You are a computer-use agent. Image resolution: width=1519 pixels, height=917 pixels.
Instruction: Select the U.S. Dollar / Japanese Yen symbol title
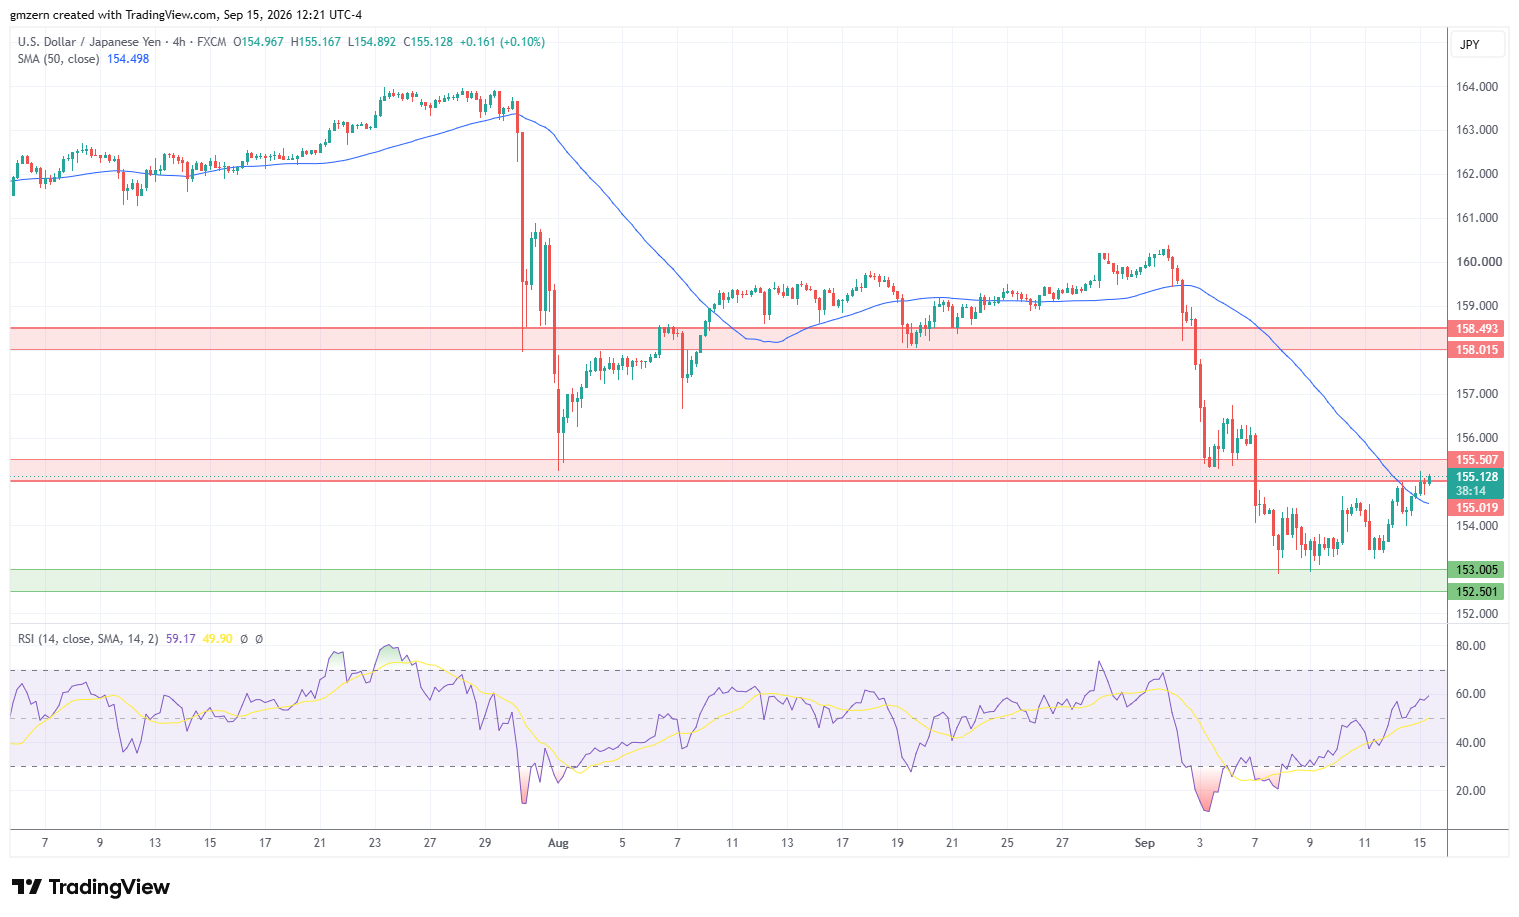click(x=90, y=42)
